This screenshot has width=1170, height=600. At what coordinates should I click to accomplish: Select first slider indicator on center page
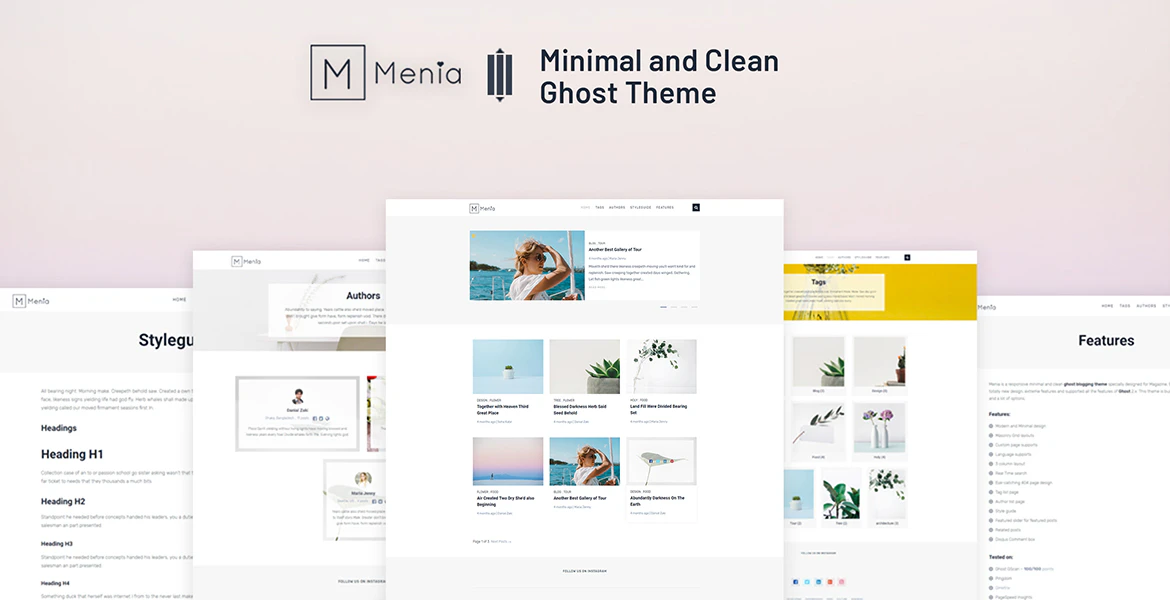tap(663, 307)
